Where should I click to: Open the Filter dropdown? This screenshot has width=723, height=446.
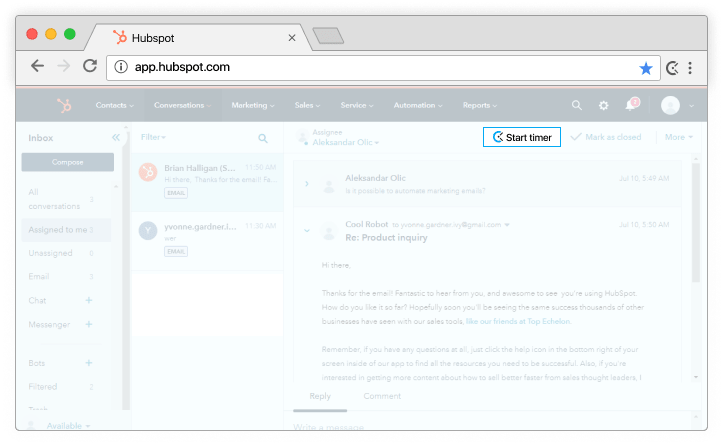coord(153,137)
